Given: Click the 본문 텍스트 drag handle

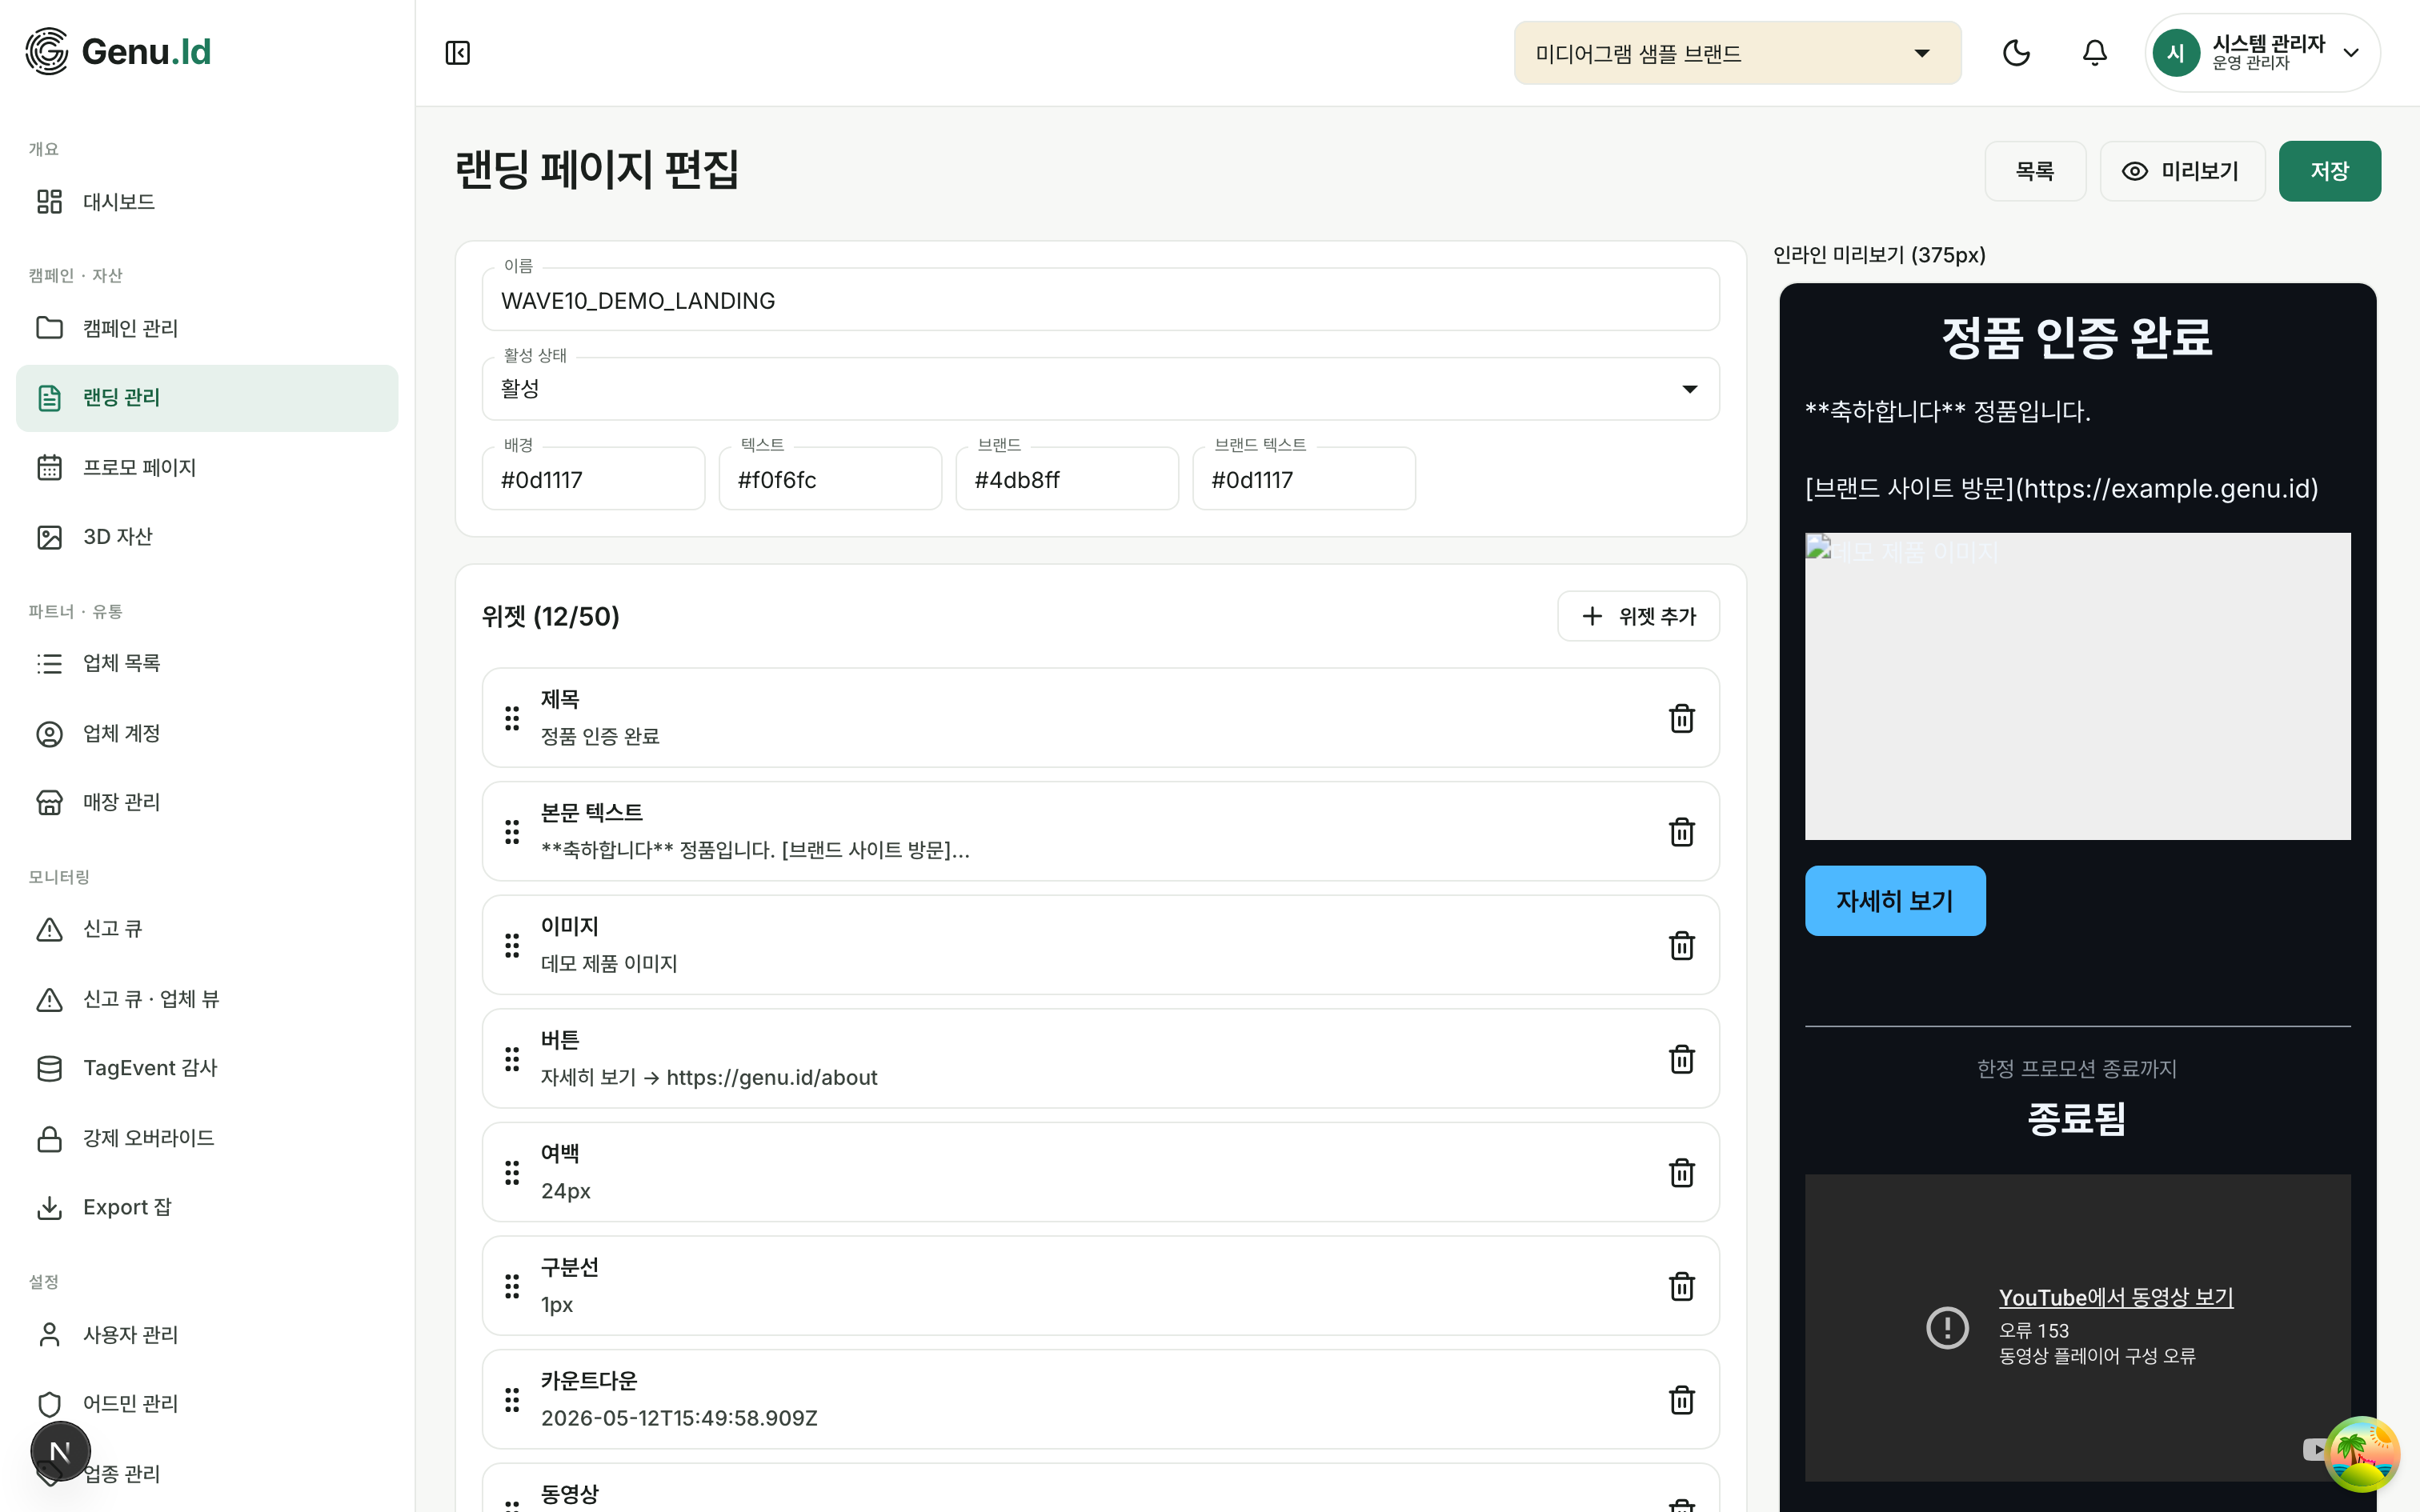Looking at the screenshot, I should pos(512,832).
